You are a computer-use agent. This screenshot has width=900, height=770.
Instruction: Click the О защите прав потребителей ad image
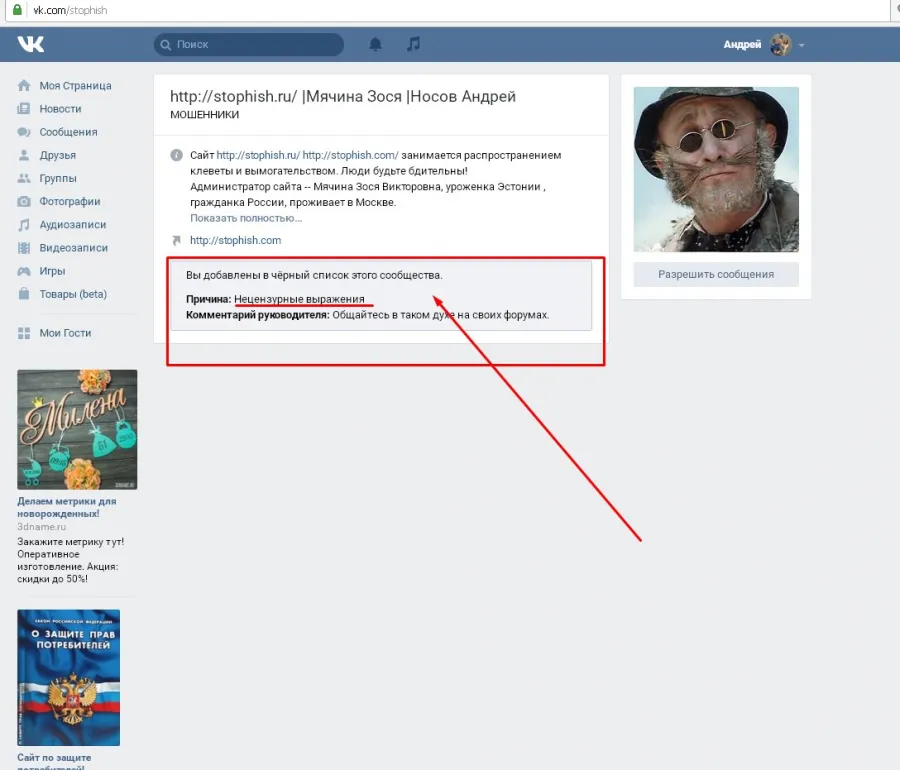point(68,678)
